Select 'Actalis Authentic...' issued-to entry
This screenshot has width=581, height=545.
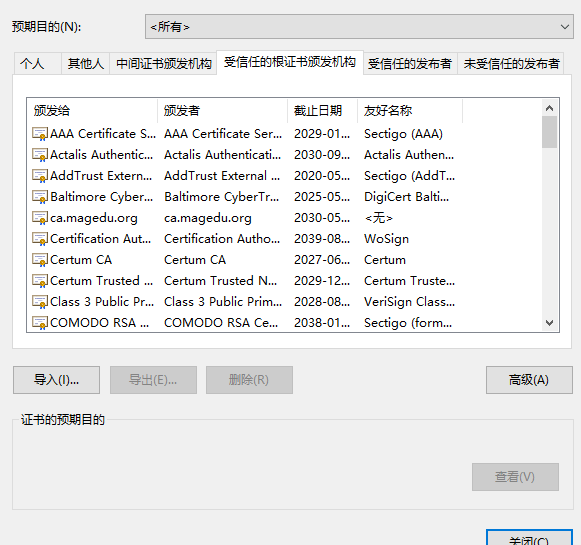pyautogui.click(x=102, y=155)
